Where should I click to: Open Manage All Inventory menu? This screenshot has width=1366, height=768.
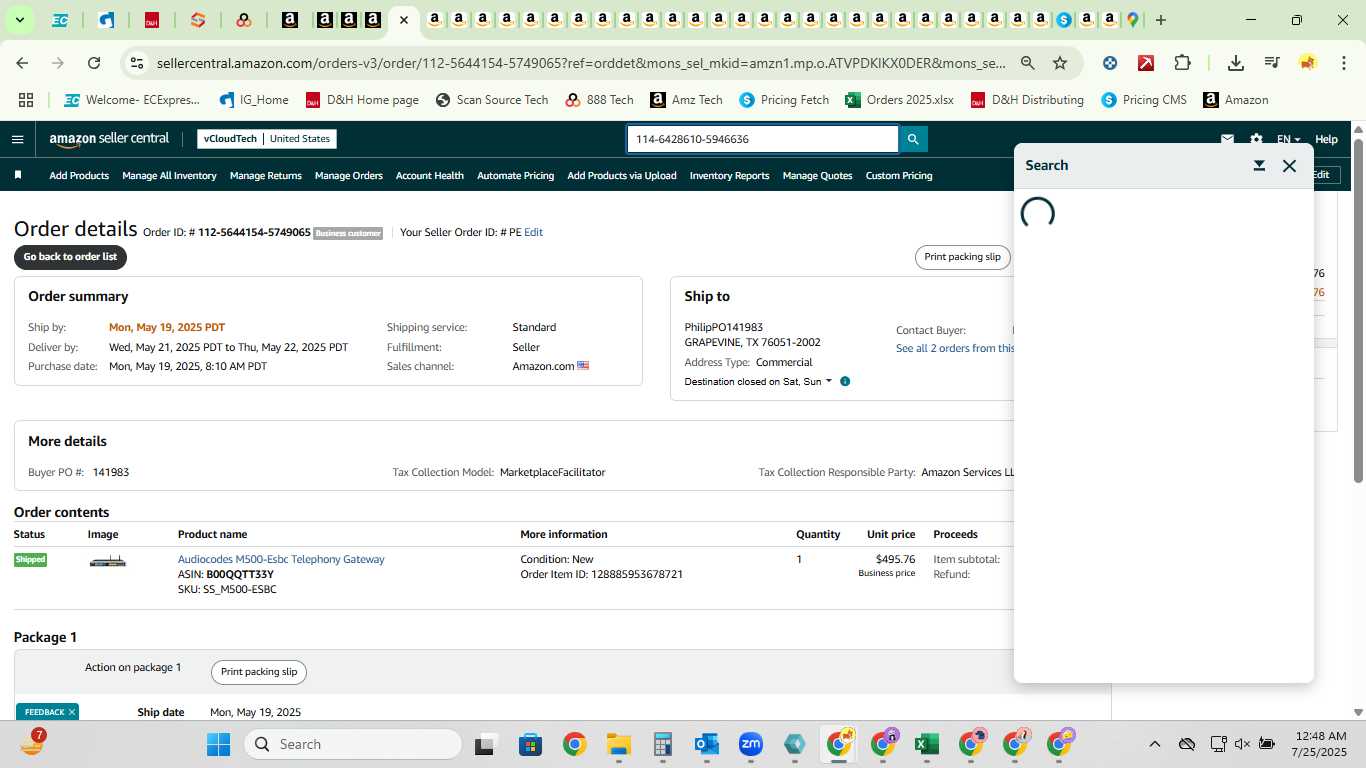click(169, 175)
